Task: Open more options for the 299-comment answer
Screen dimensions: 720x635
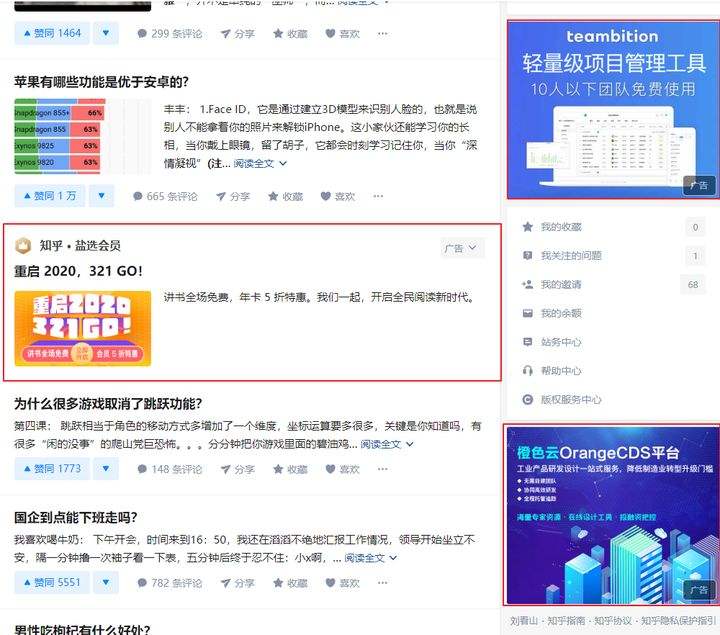Action: [x=382, y=34]
